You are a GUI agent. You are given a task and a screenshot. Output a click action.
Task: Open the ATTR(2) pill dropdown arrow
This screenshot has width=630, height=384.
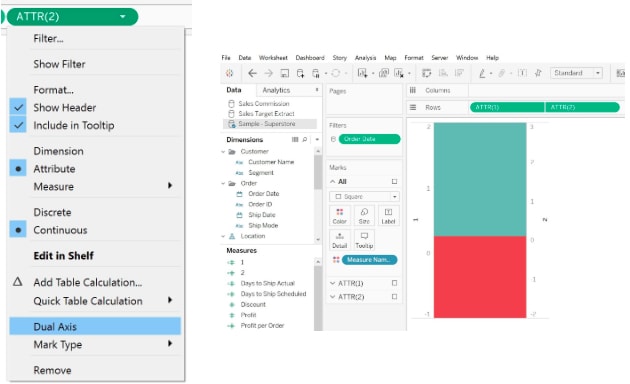[123, 16]
